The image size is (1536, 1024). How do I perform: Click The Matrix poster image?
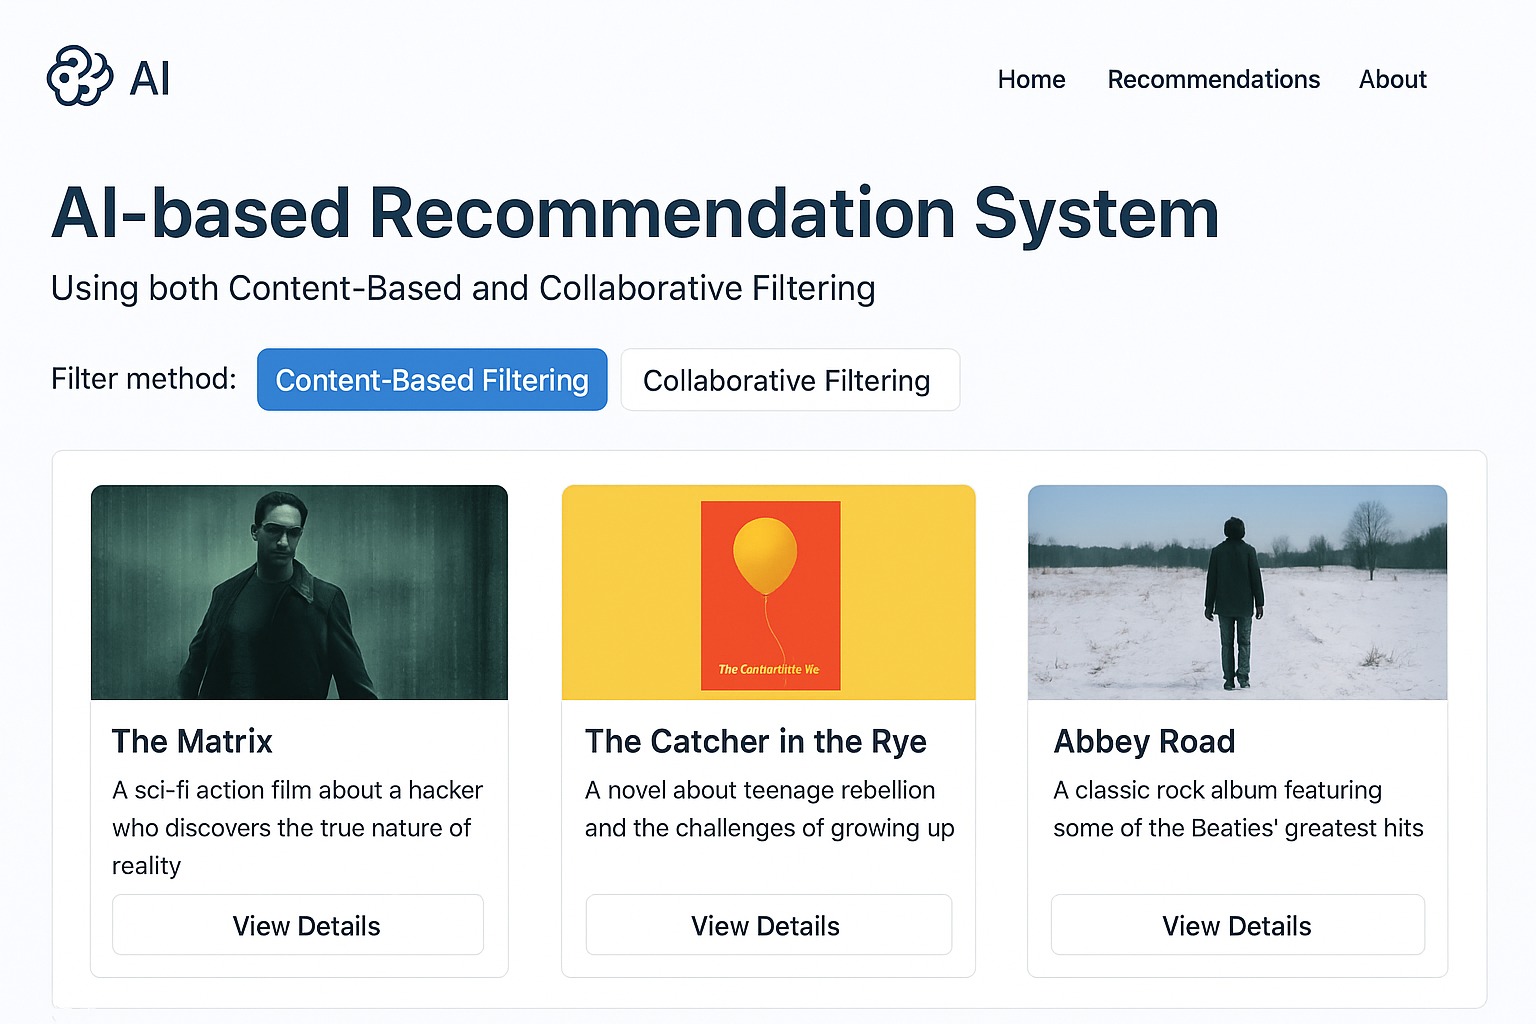pos(299,592)
